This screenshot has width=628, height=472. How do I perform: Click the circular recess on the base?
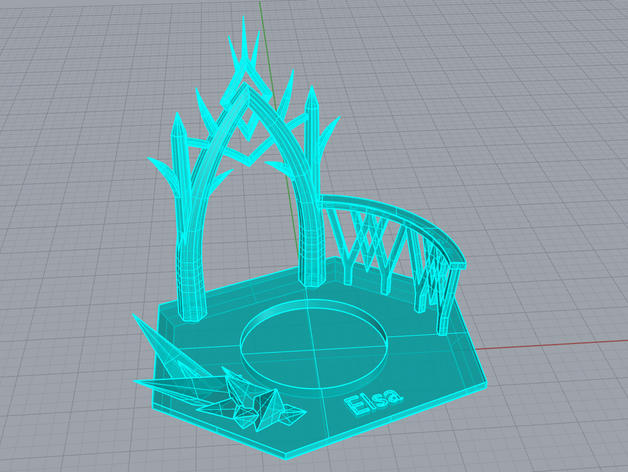click(314, 345)
